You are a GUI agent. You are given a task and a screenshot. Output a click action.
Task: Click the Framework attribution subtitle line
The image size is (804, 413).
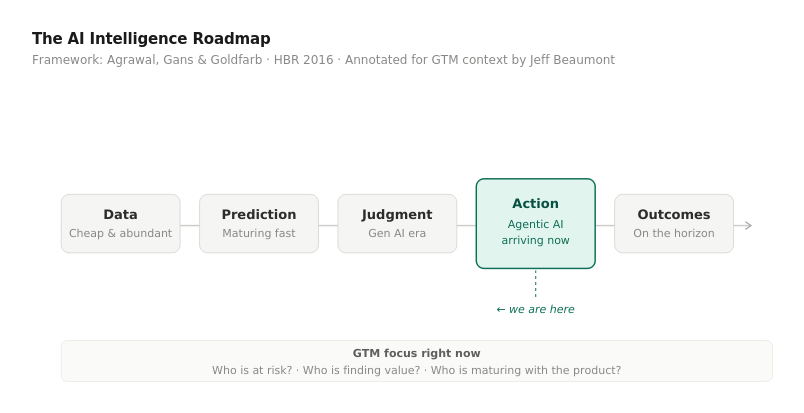(x=323, y=60)
